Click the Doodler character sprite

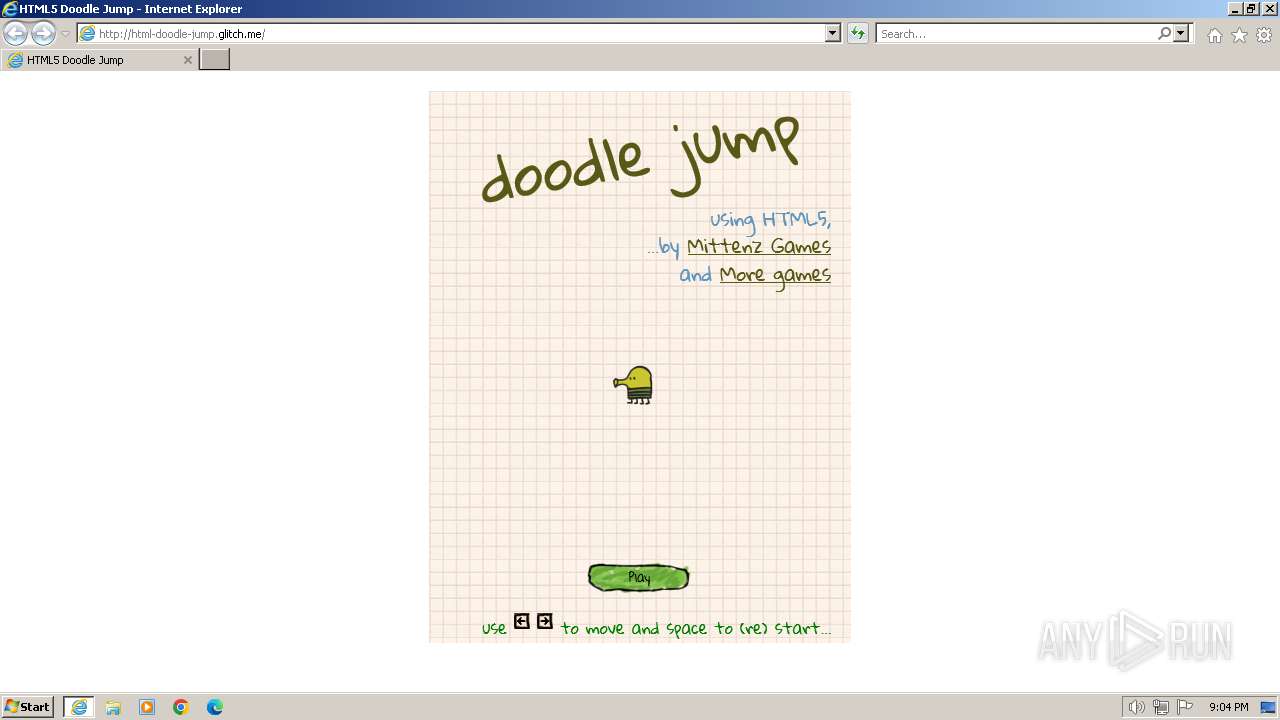click(634, 385)
